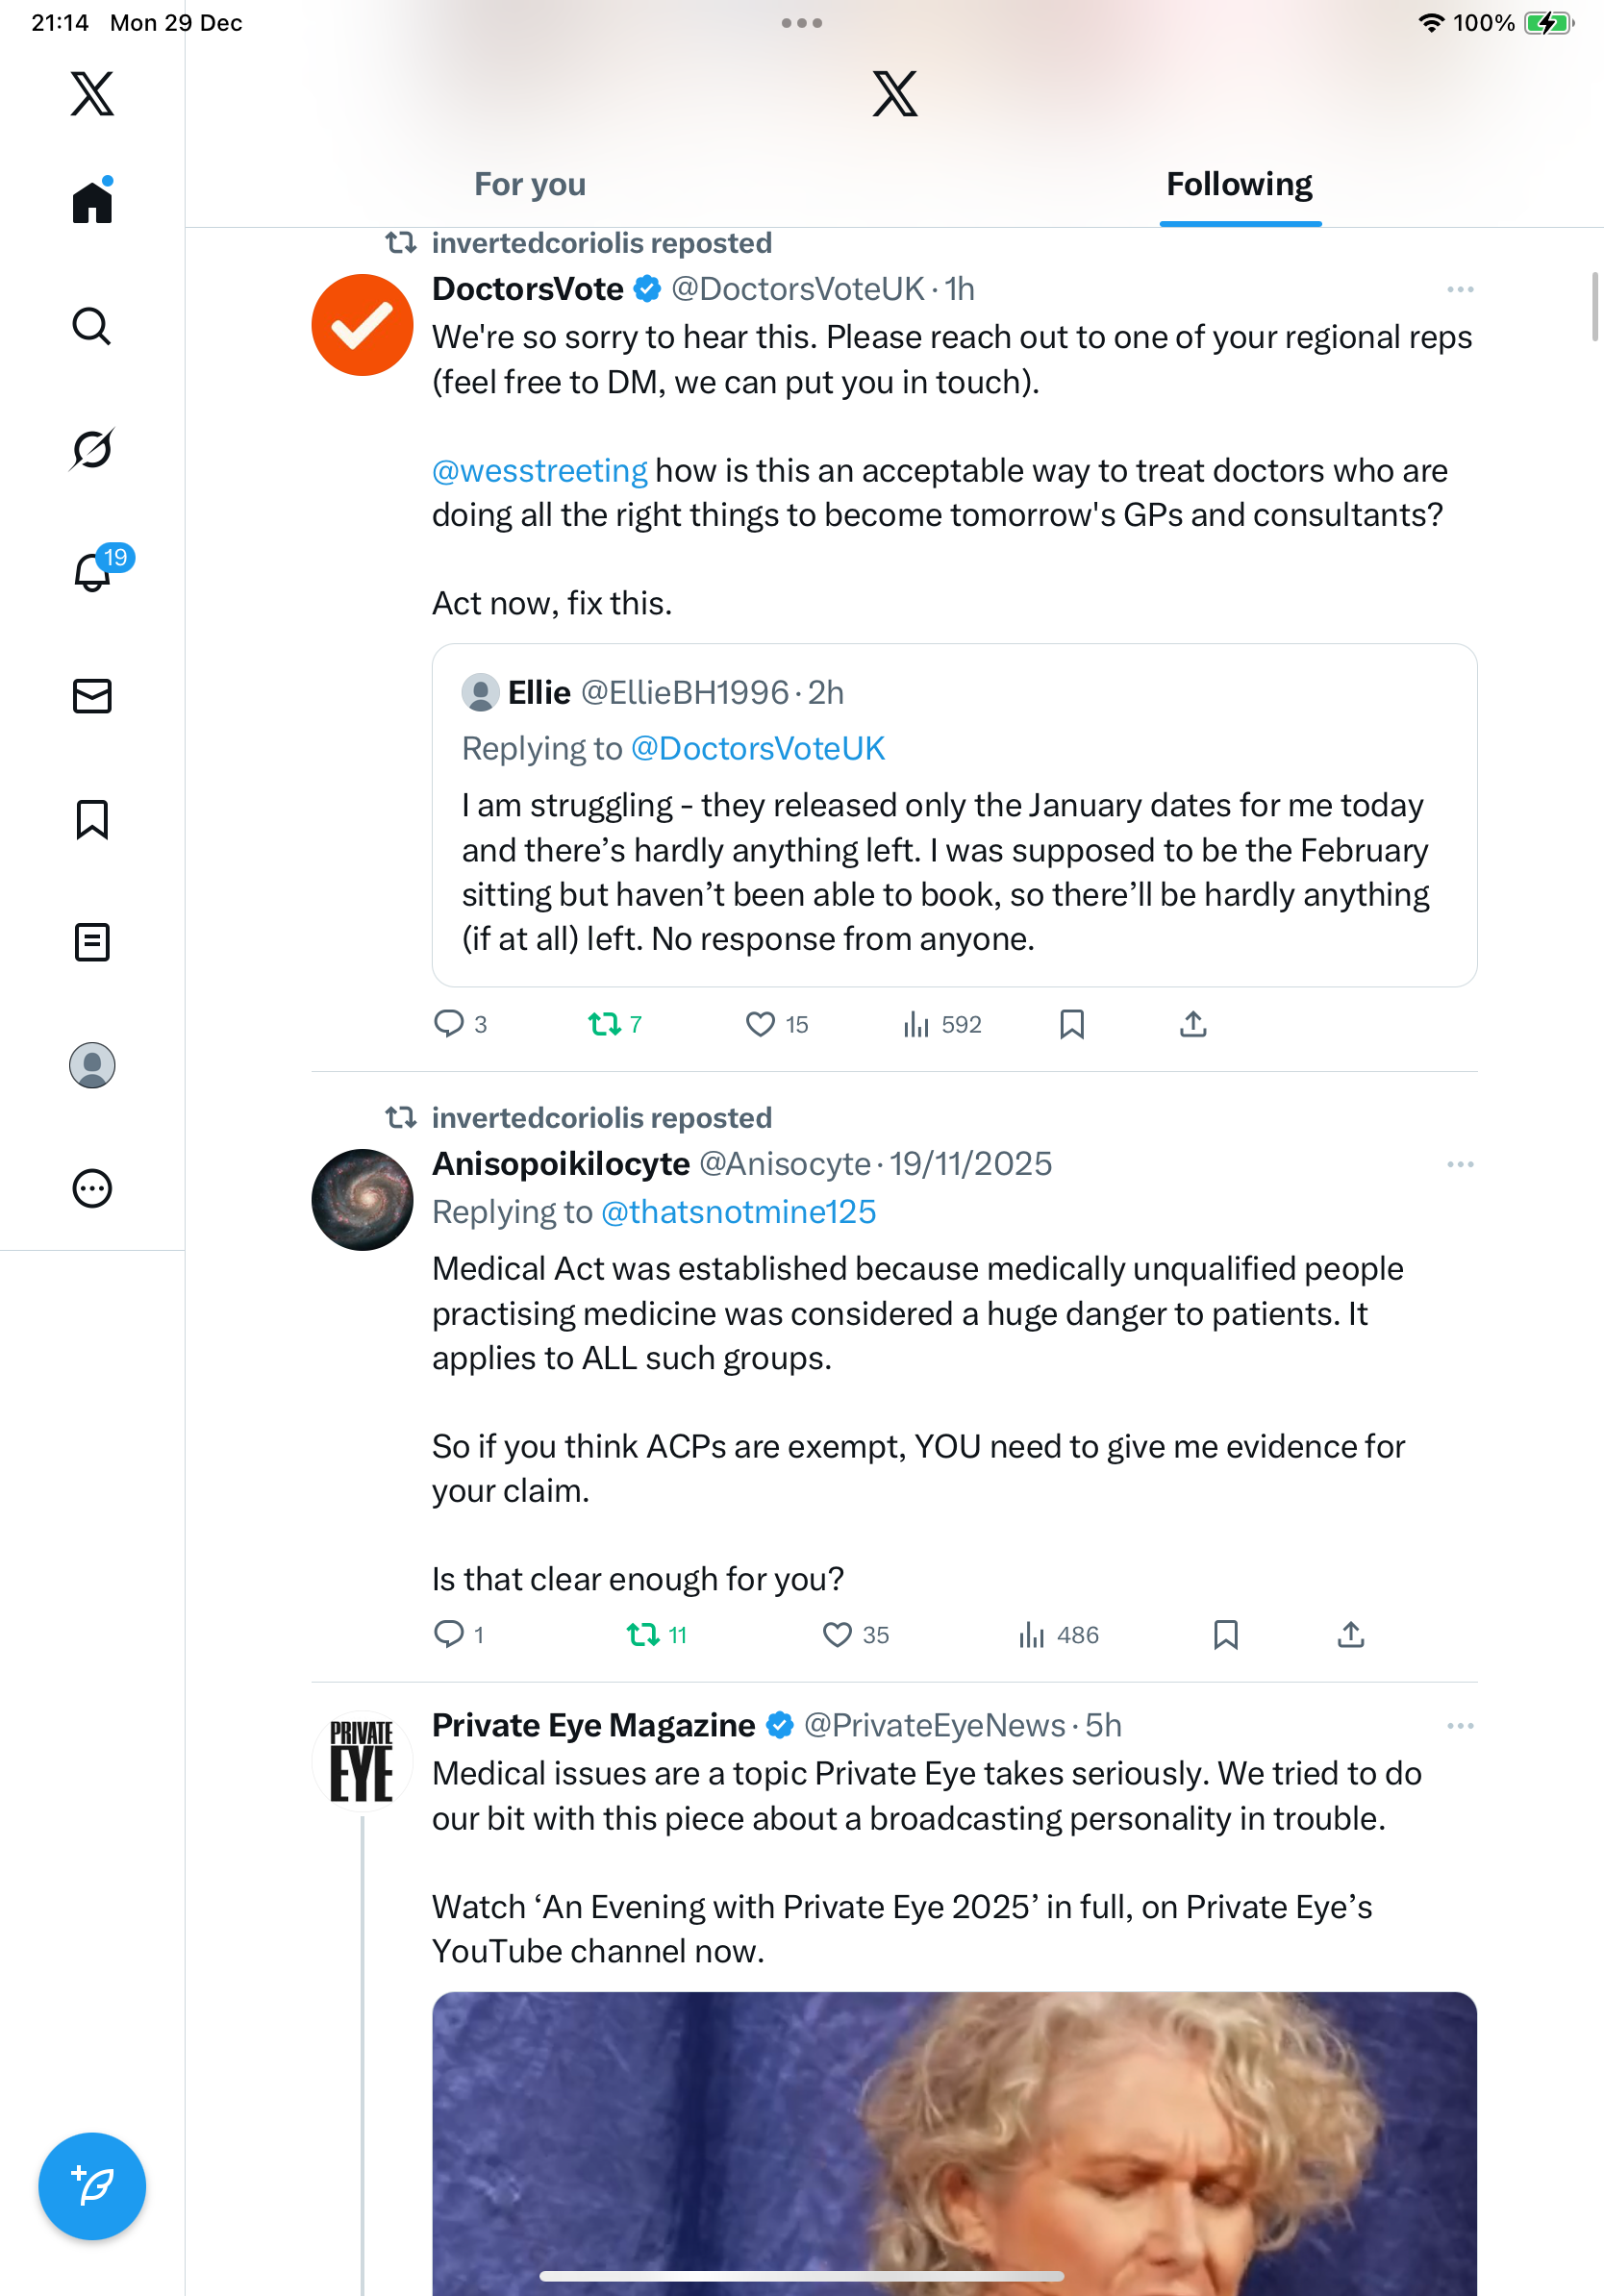Switch to the For you tab
The image size is (1604, 2296).
coord(530,185)
